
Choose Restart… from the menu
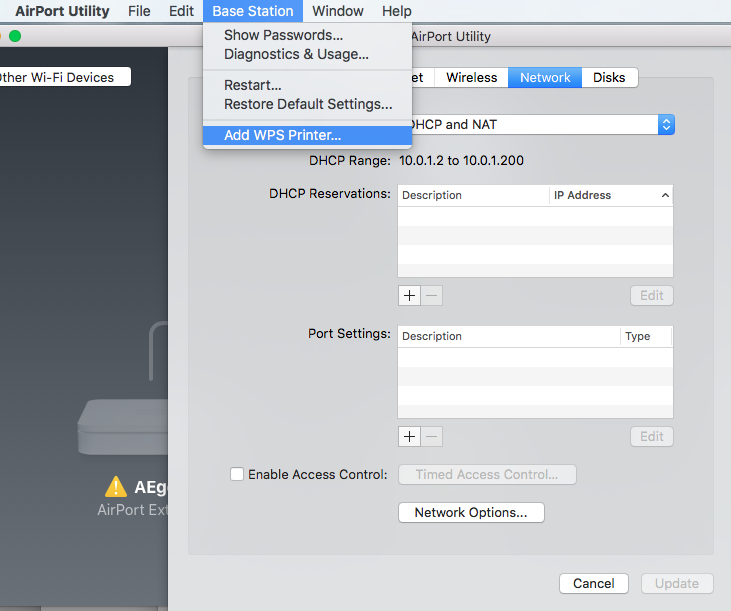(x=307, y=85)
